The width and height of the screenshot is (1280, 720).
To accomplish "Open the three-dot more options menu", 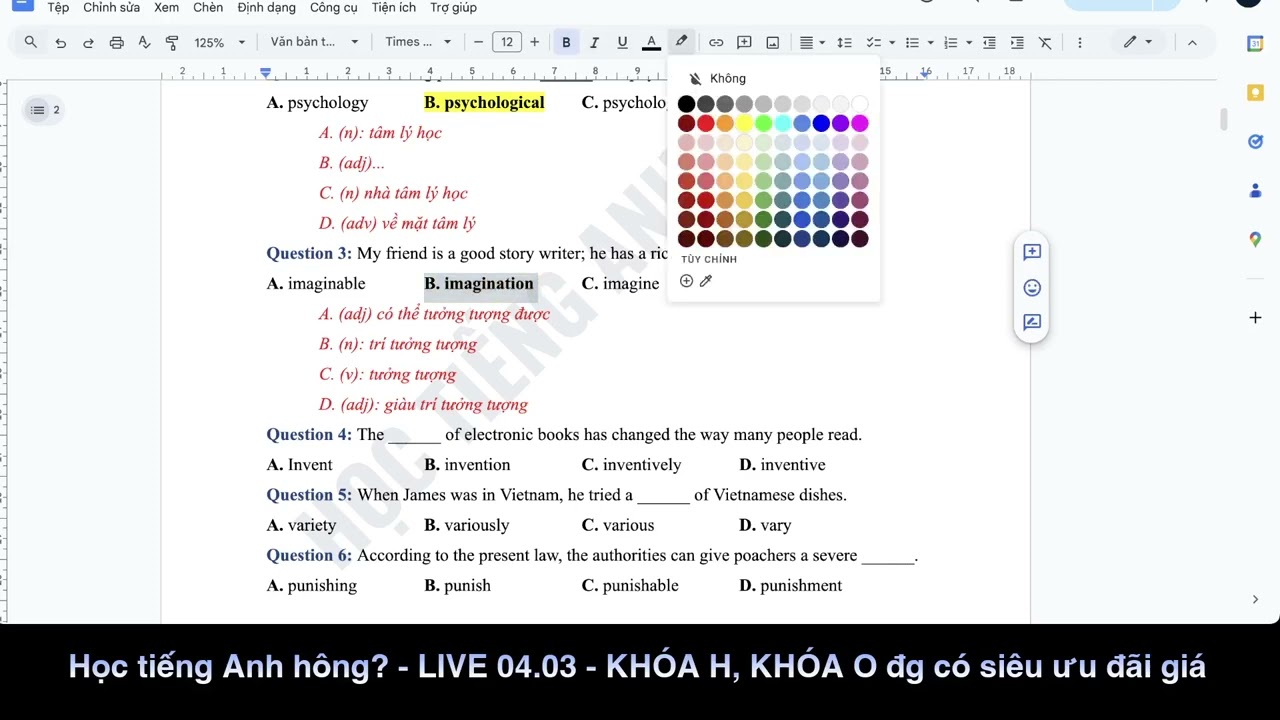I will 1079,42.
